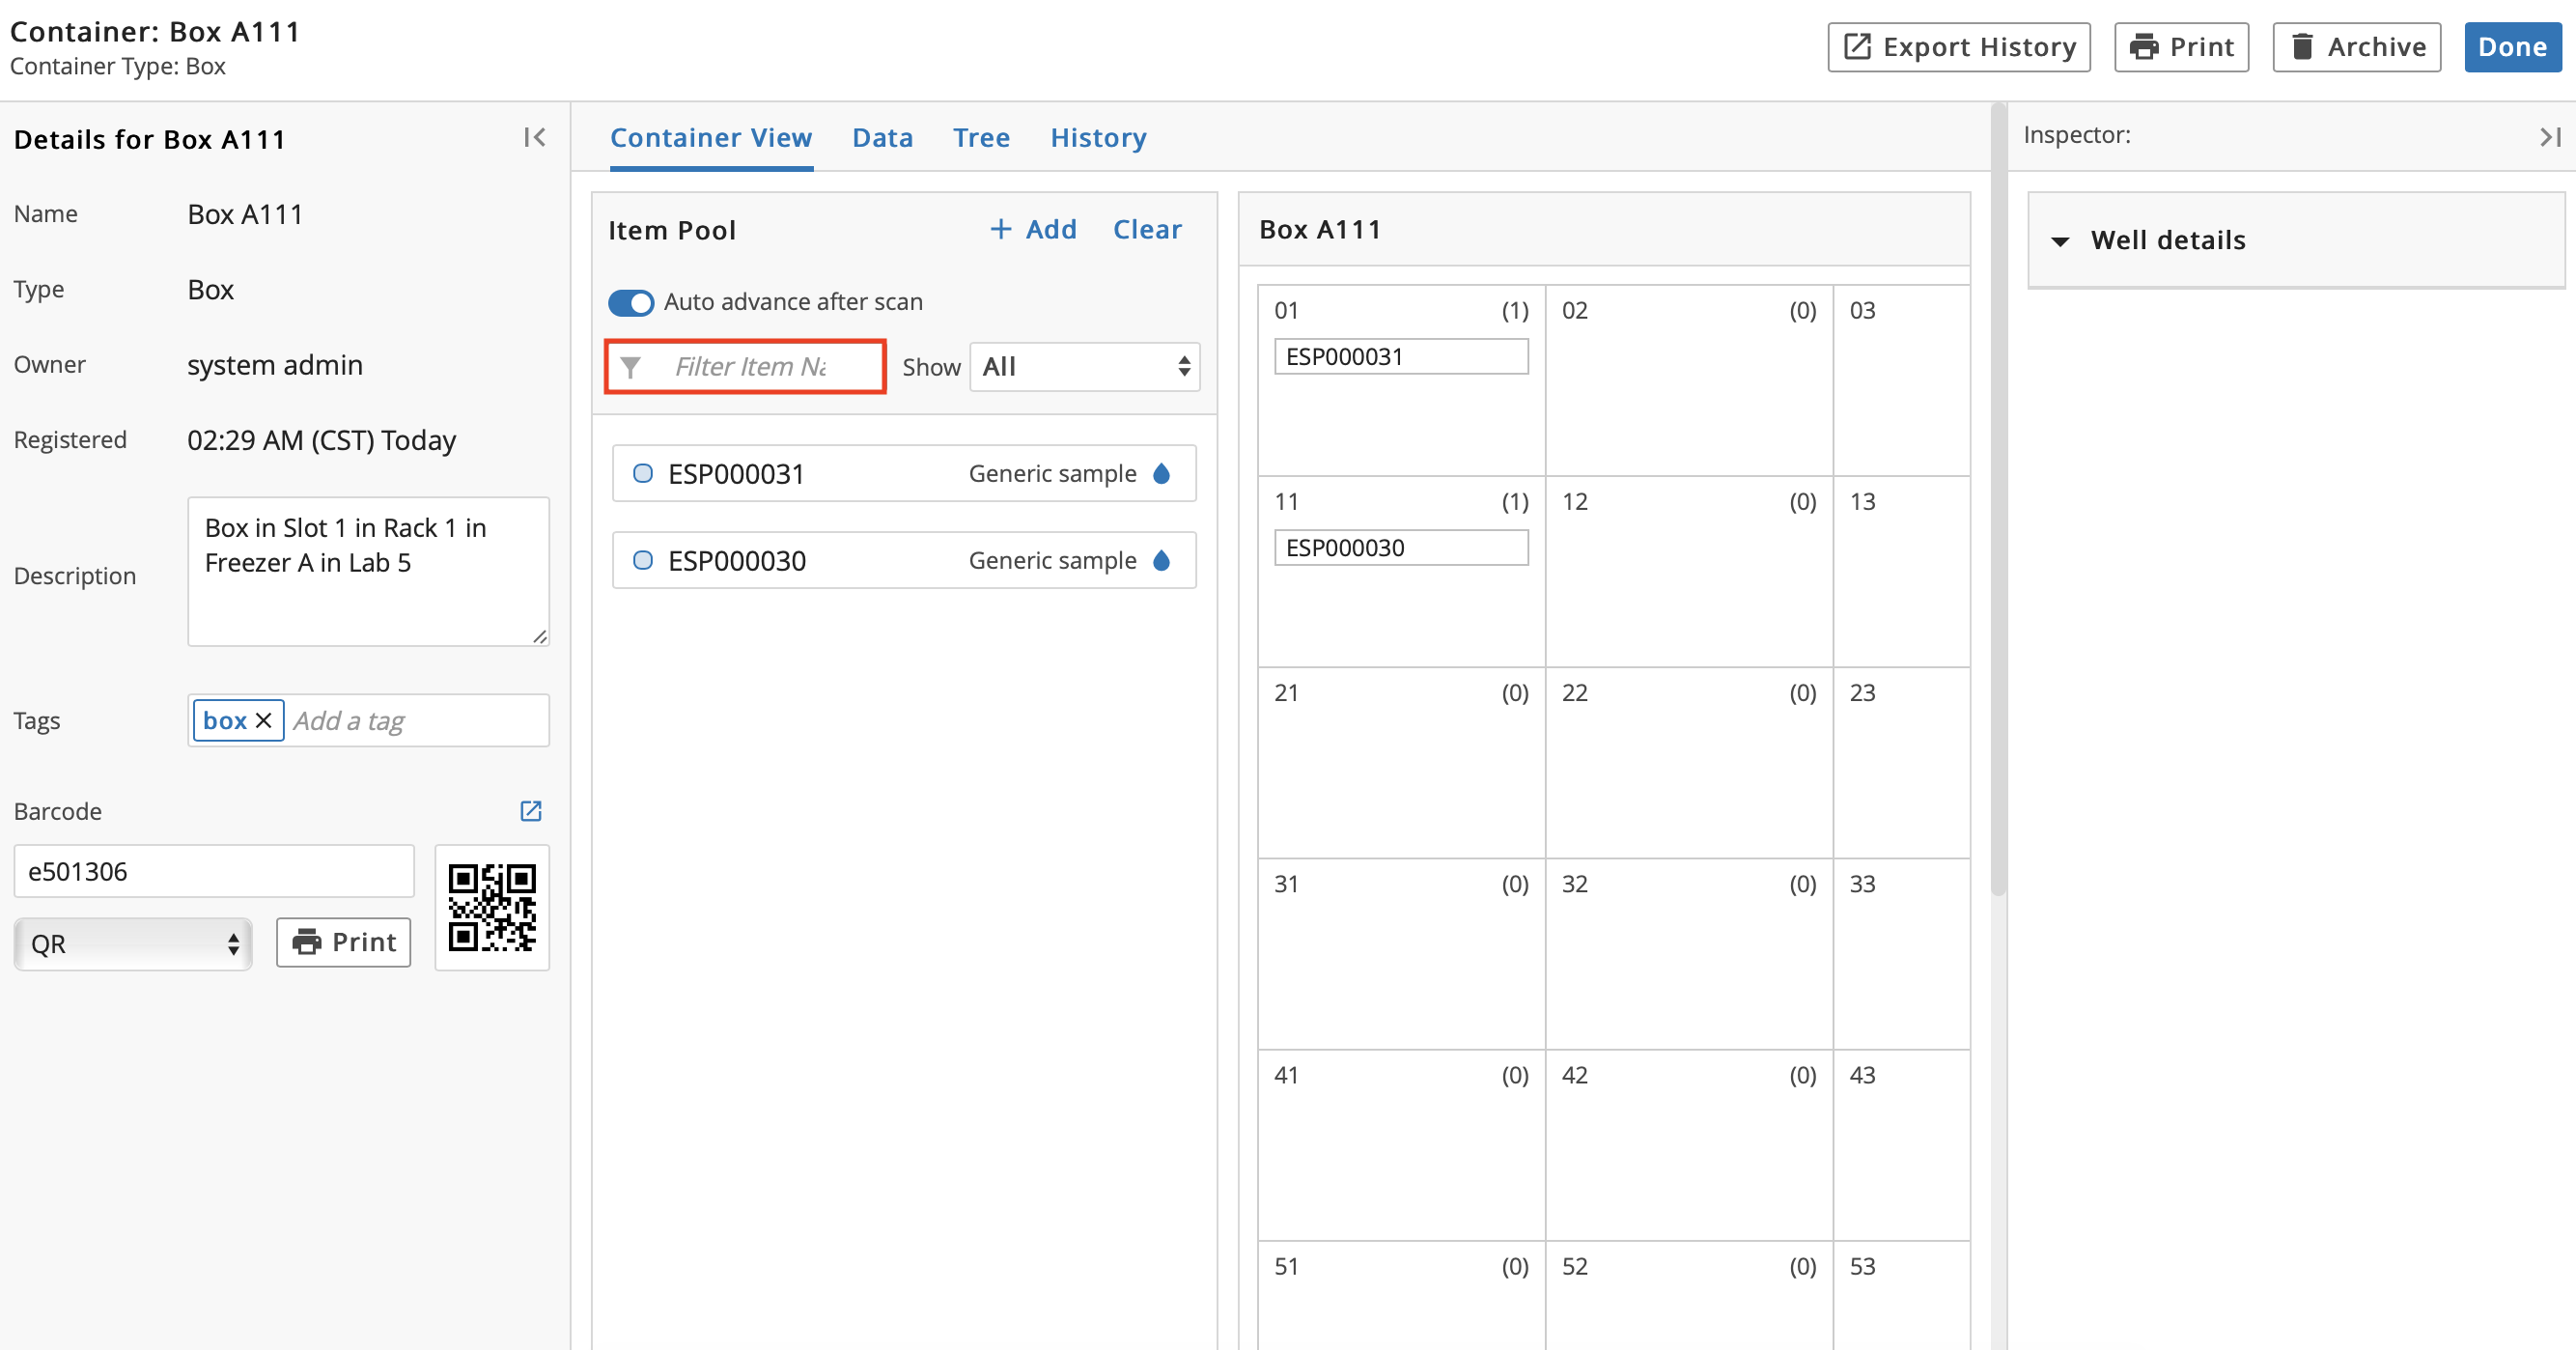2576x1350 pixels.
Task: Click the Done button
Action: (2512, 47)
